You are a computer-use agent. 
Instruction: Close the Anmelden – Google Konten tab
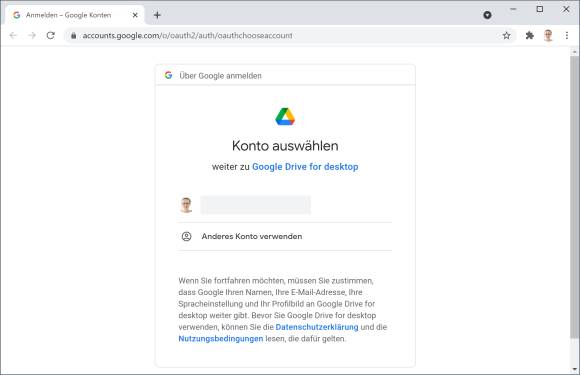pyautogui.click(x=135, y=15)
